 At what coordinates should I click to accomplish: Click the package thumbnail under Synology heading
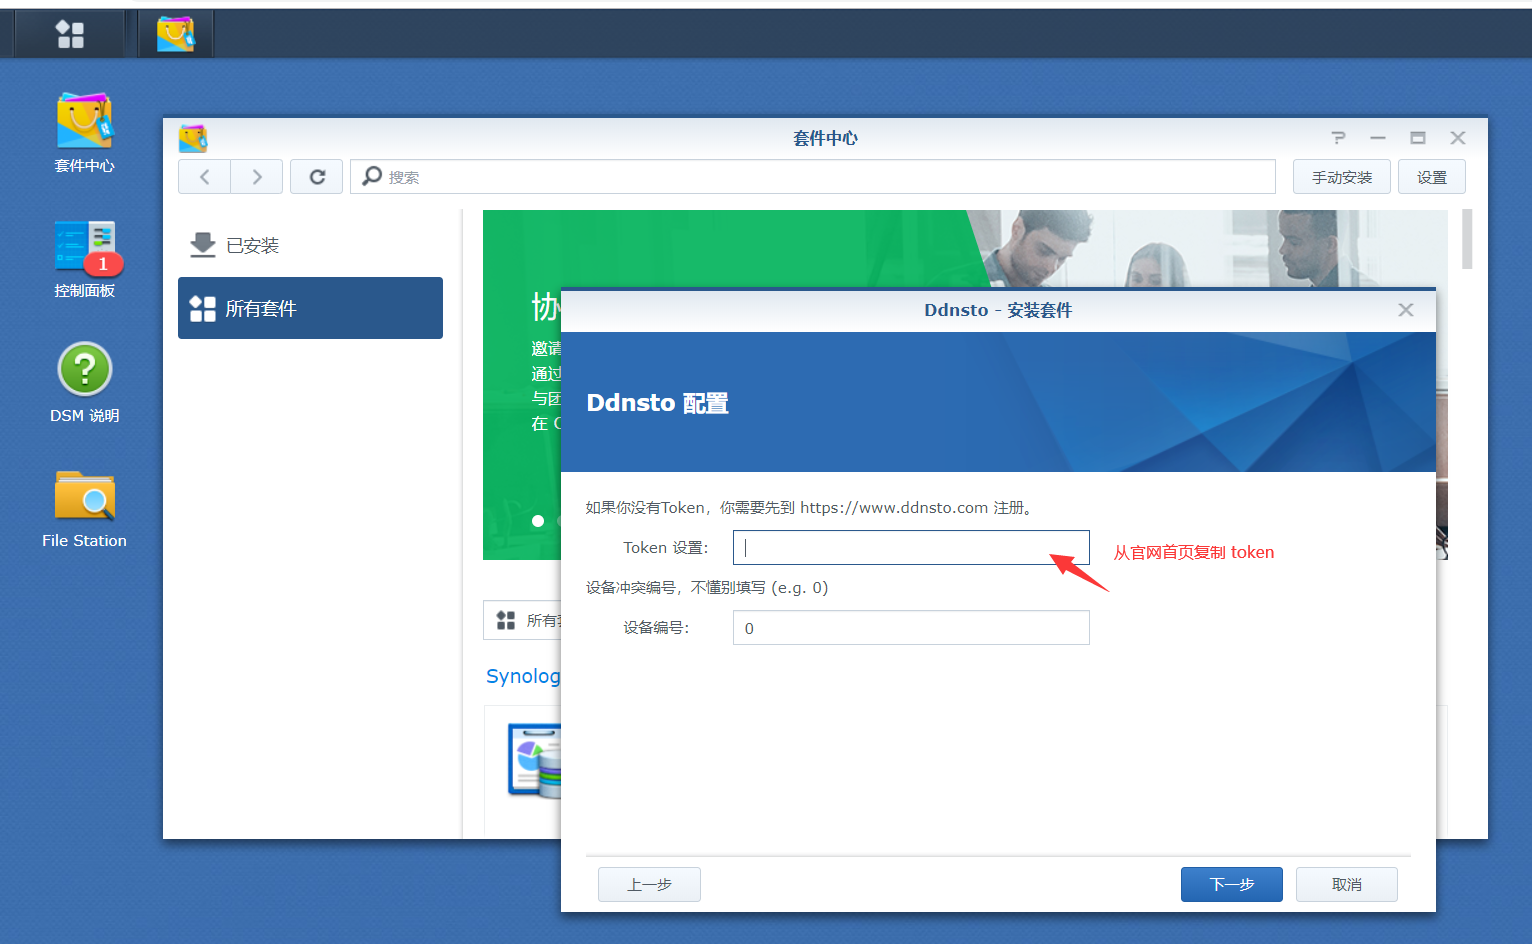click(535, 760)
